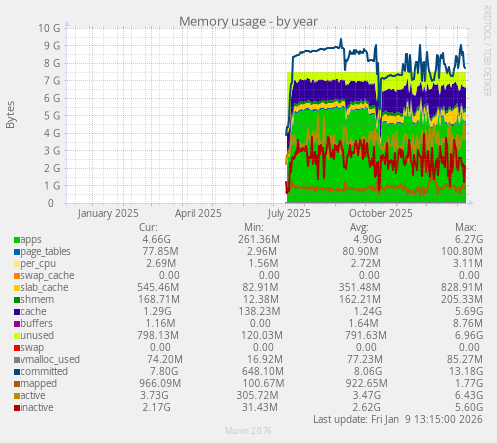This screenshot has width=497, height=443.
Task: Click the 'cache' legend label
Action: tap(33, 311)
